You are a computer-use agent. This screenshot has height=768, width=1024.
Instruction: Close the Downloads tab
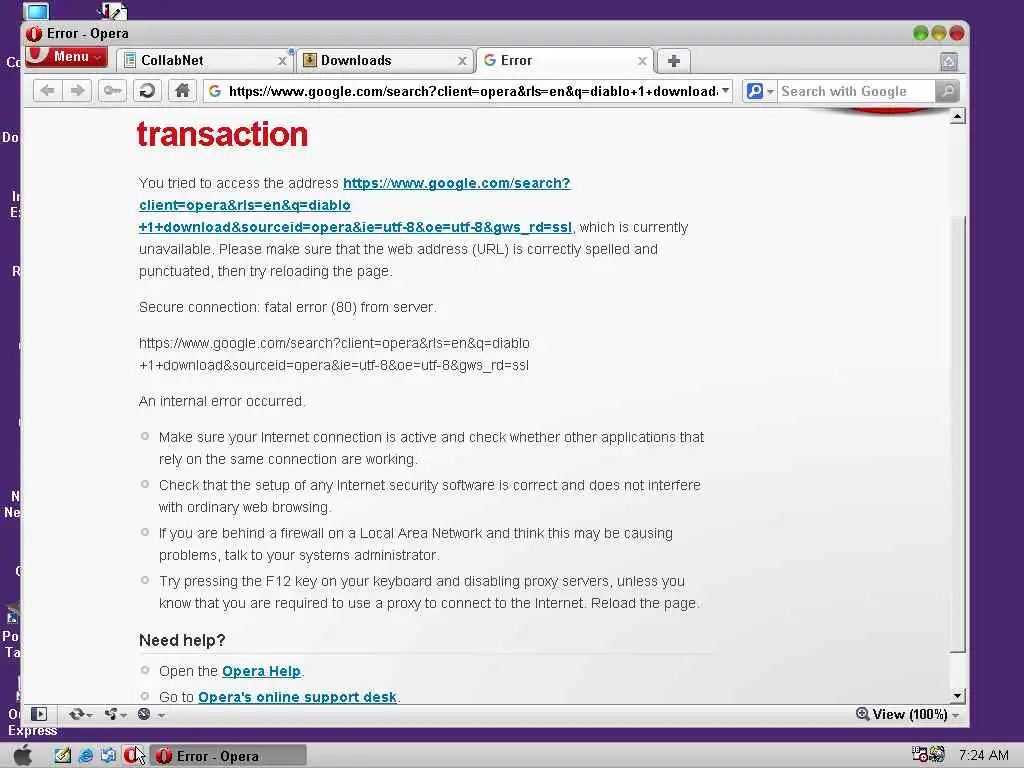(462, 61)
